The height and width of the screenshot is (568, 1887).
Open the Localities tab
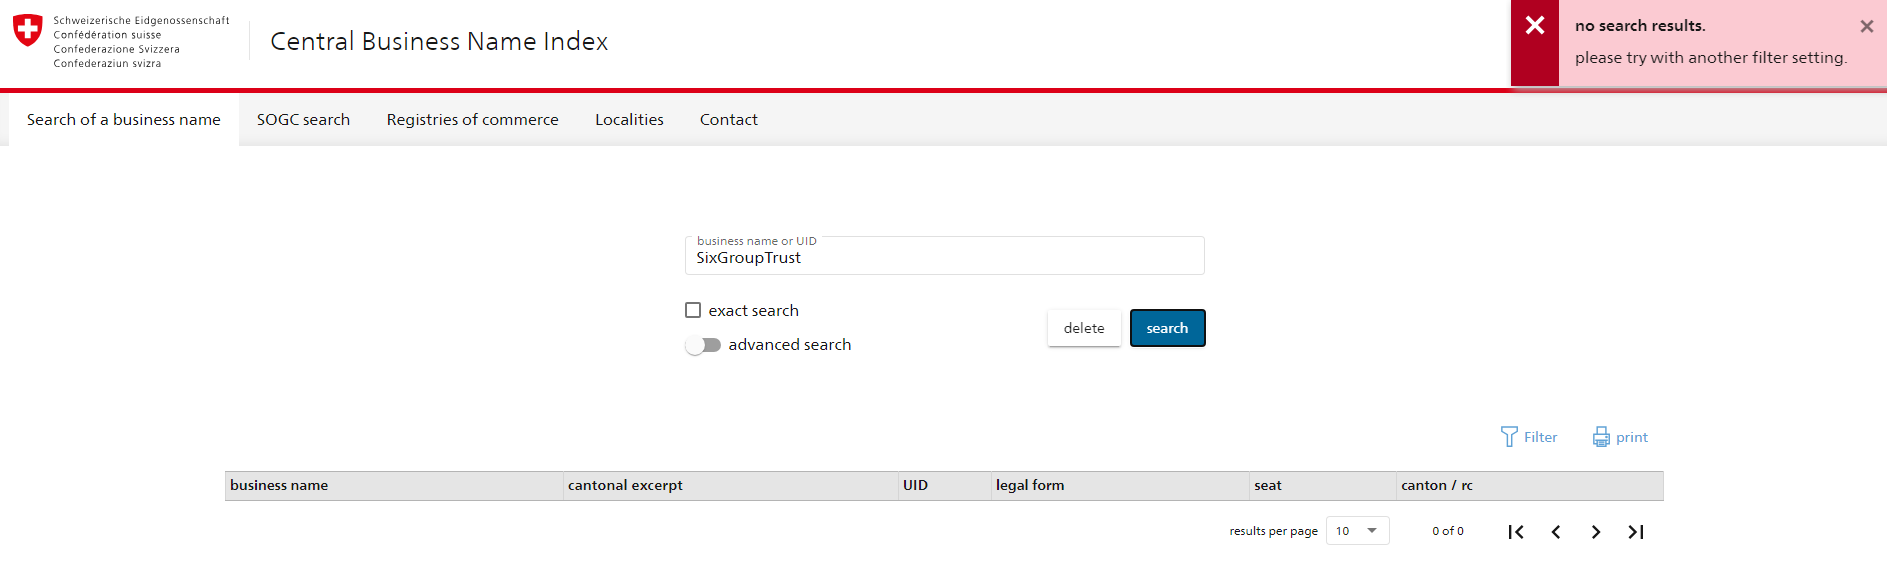coord(629,120)
